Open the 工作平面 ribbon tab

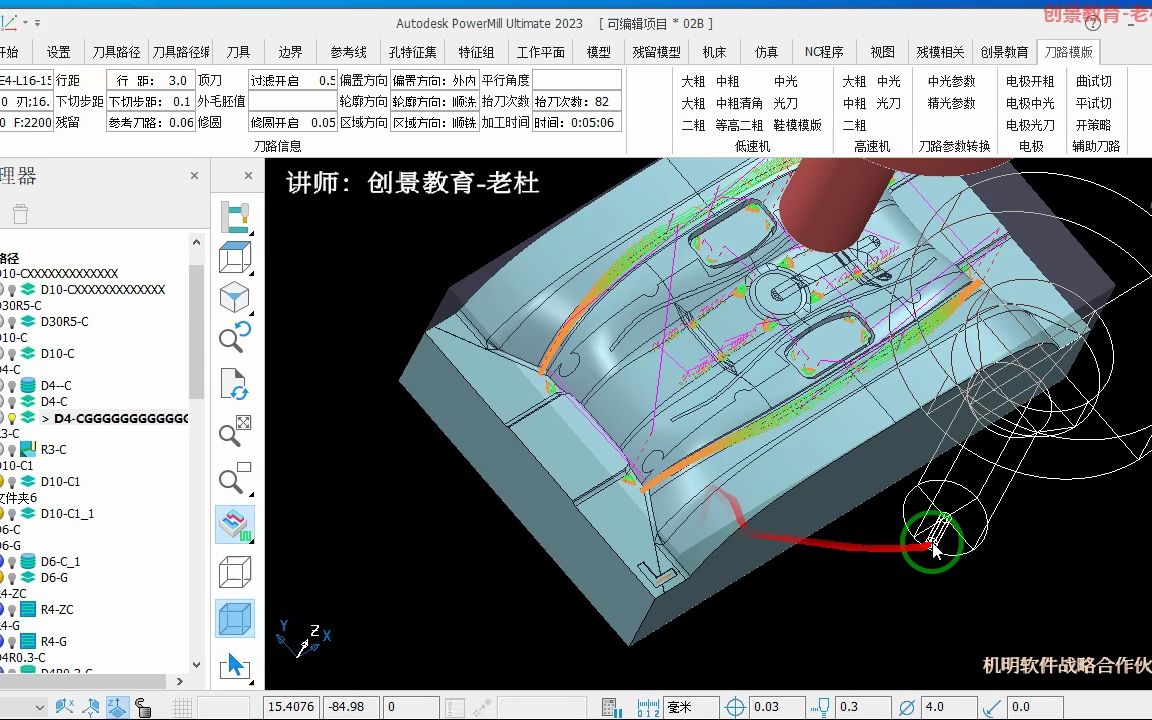[x=541, y=51]
